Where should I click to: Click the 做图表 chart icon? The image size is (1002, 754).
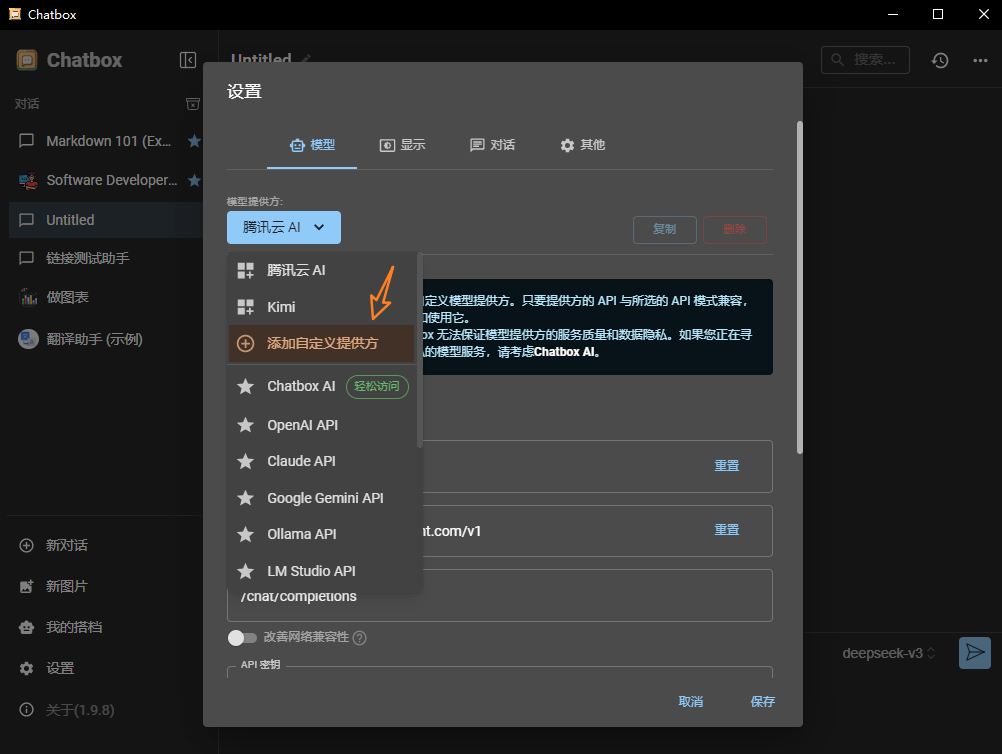coord(28,297)
